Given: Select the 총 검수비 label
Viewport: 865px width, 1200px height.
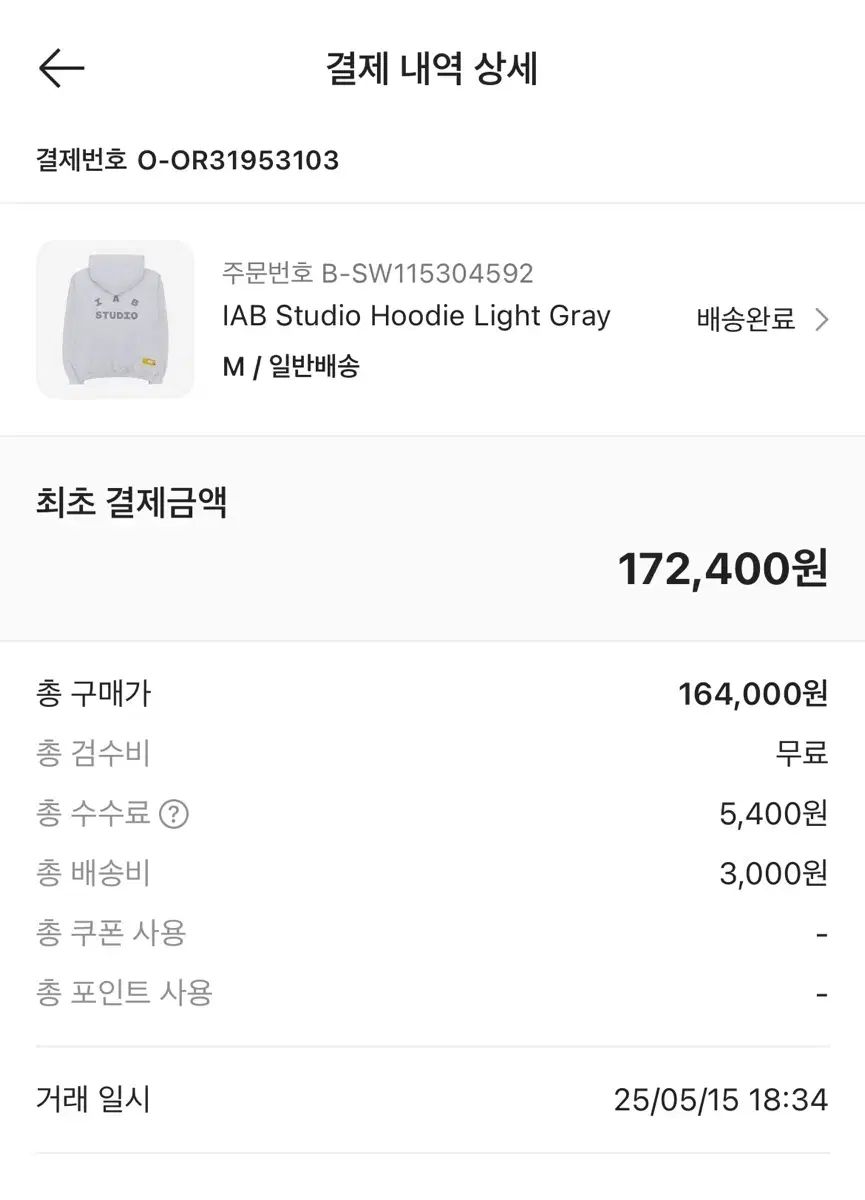Looking at the screenshot, I should 93,754.
